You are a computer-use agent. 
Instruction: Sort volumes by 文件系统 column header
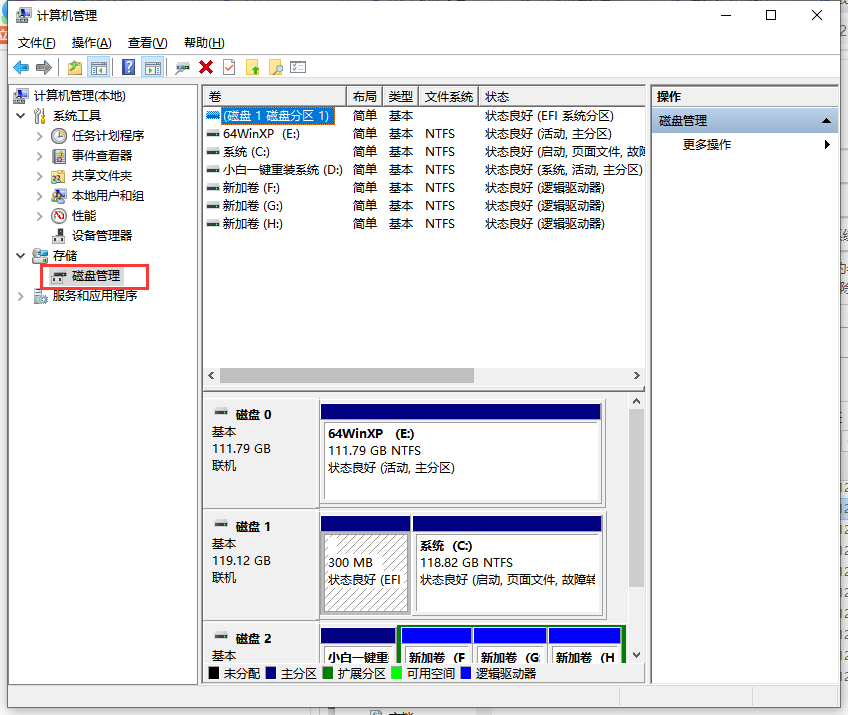click(x=448, y=97)
